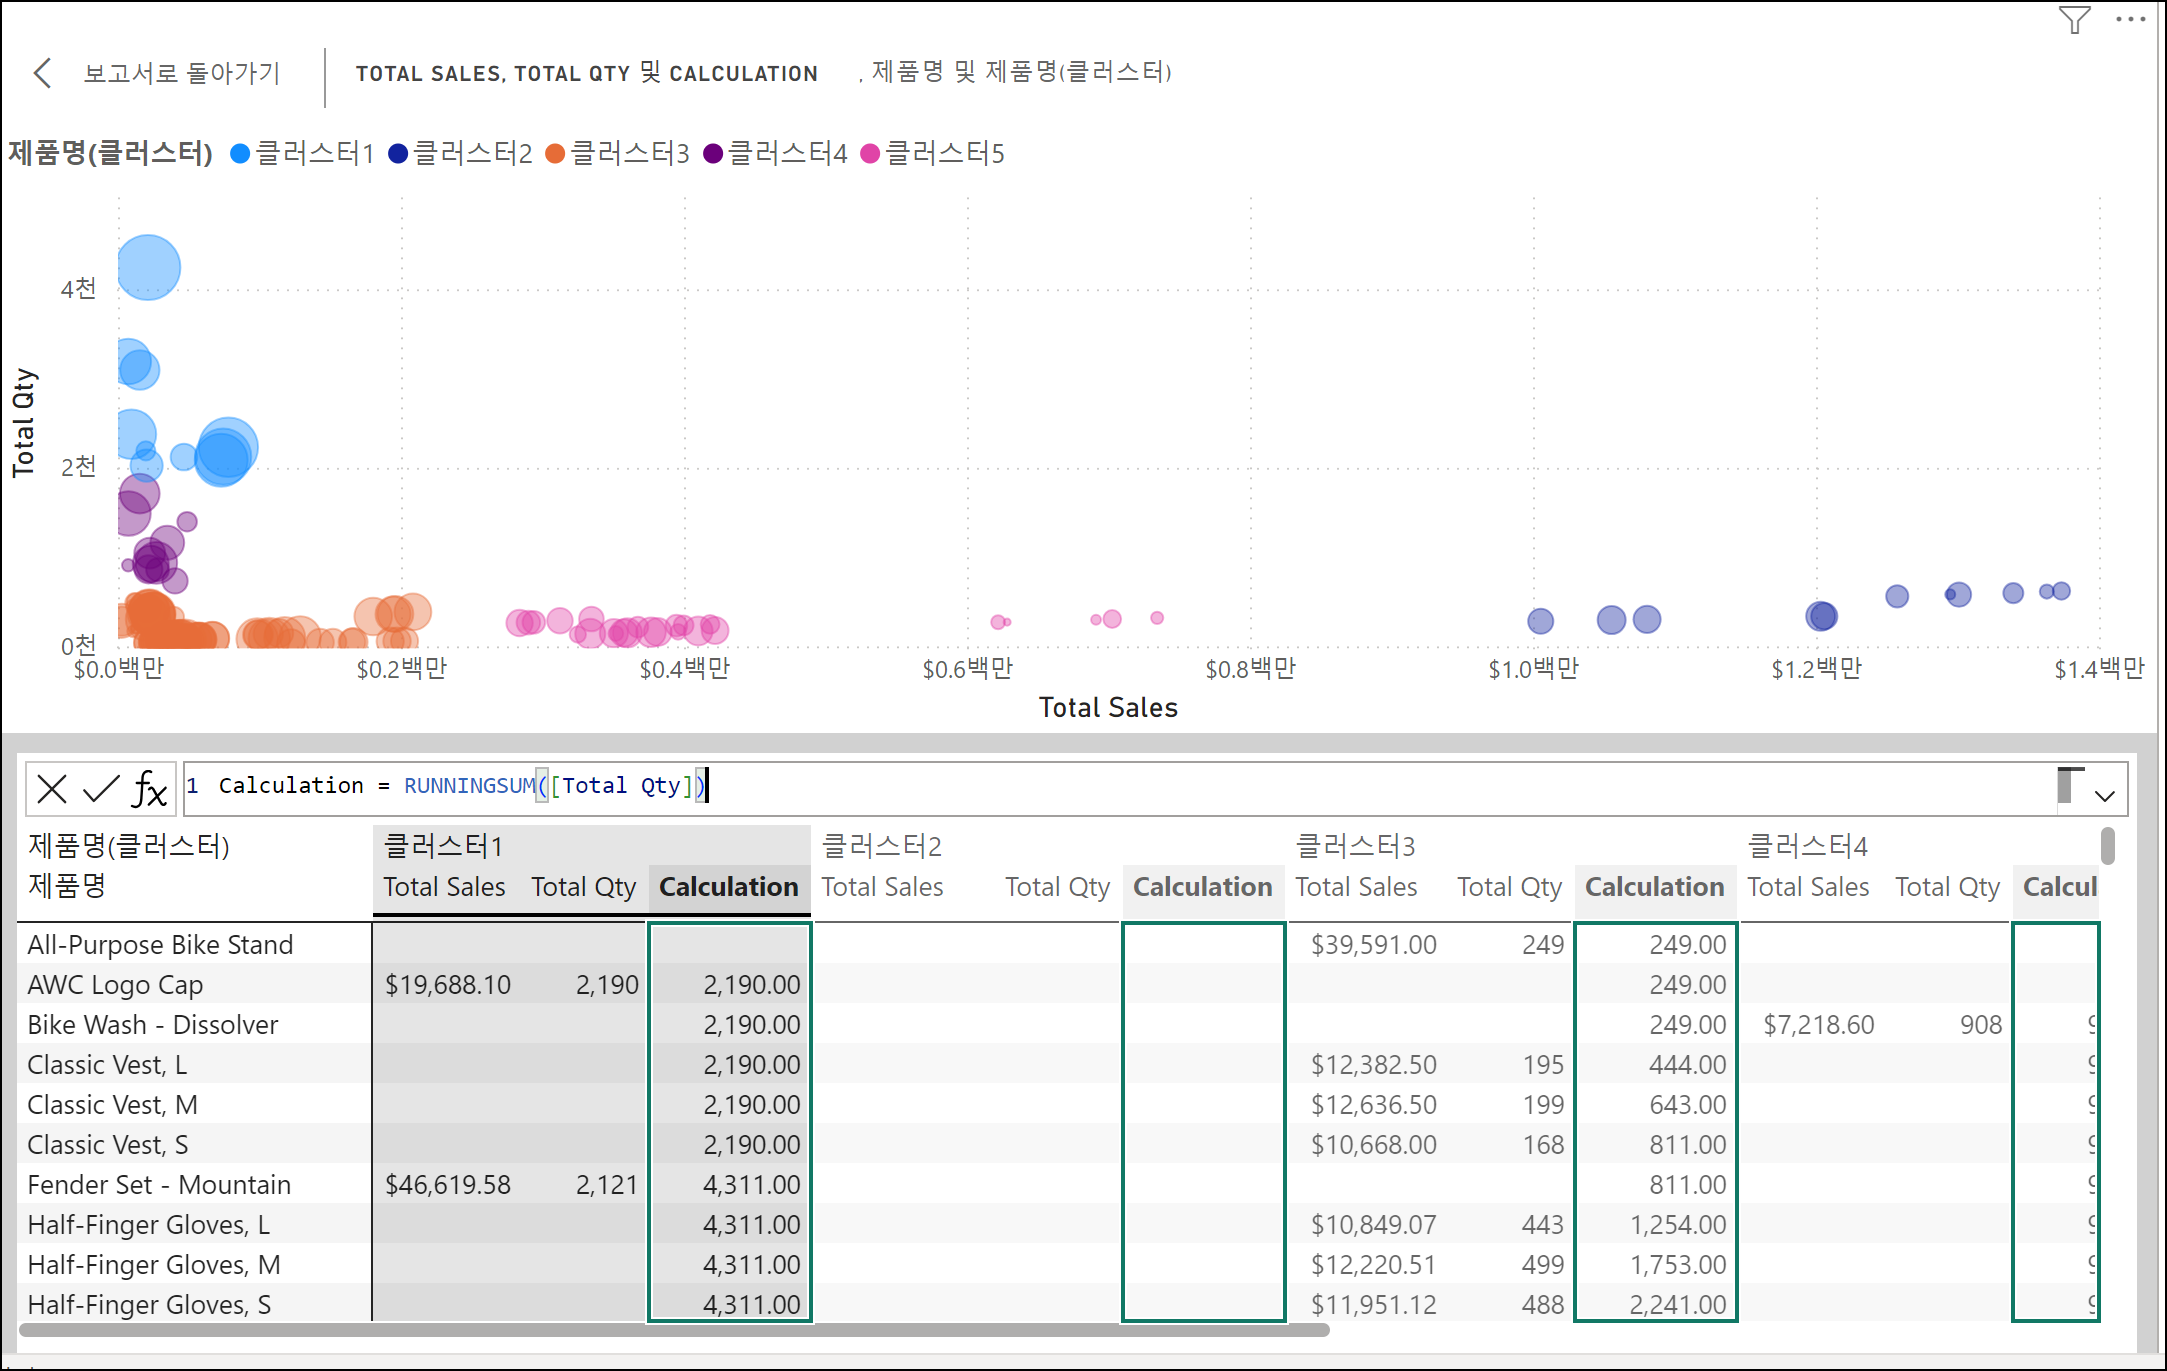Viewport: 2167px width, 1371px height.
Task: Click 클러스터2 dark blue legend swatch
Action: click(398, 153)
